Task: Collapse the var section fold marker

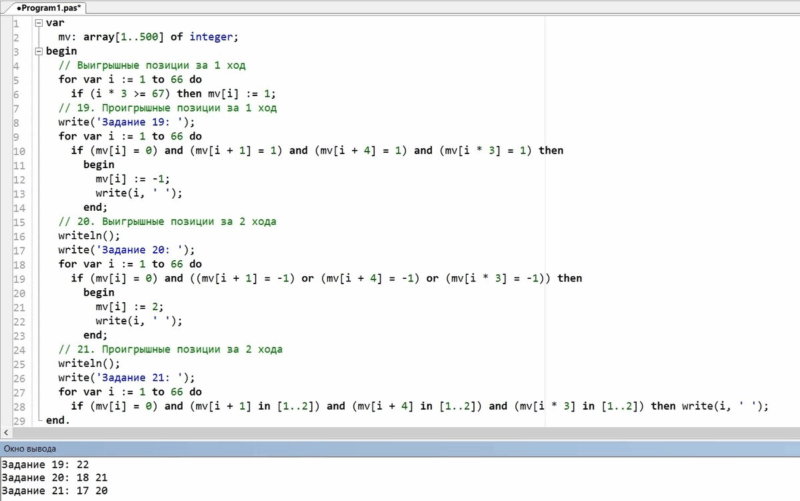Action: click(x=39, y=23)
